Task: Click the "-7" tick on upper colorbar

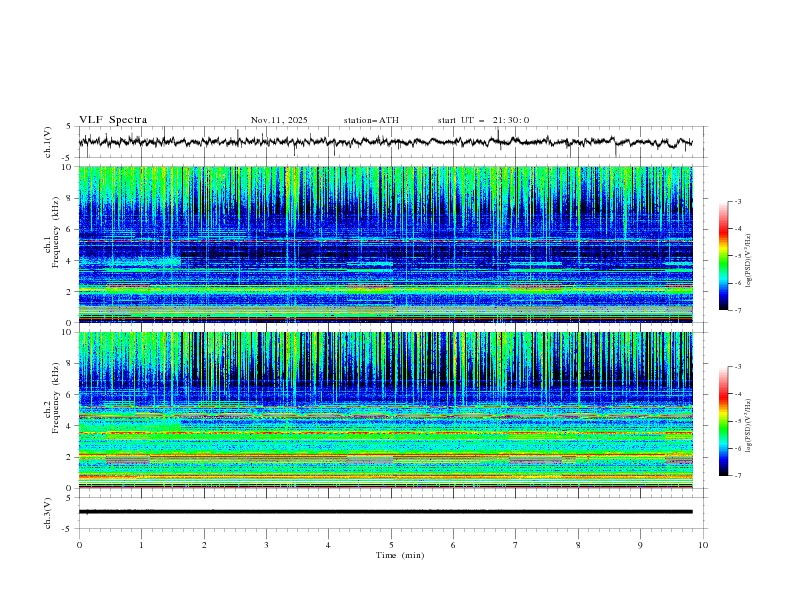Action: [738, 310]
